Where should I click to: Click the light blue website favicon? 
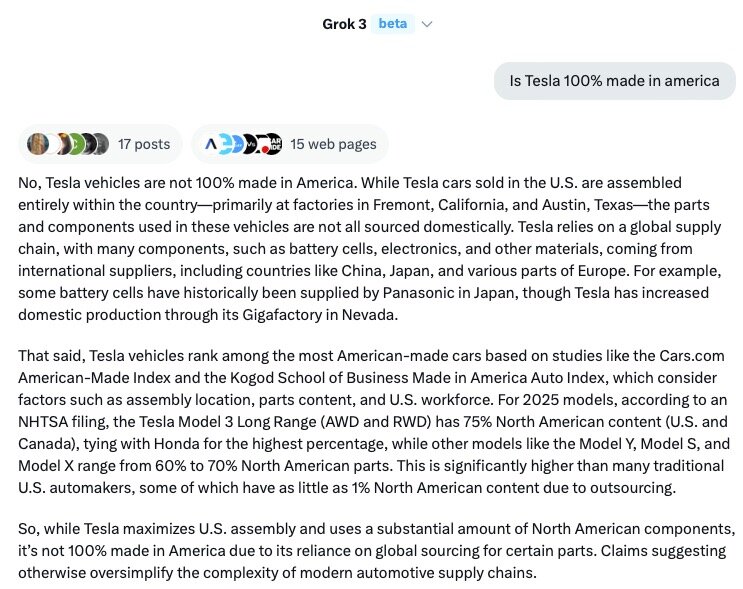(x=228, y=144)
